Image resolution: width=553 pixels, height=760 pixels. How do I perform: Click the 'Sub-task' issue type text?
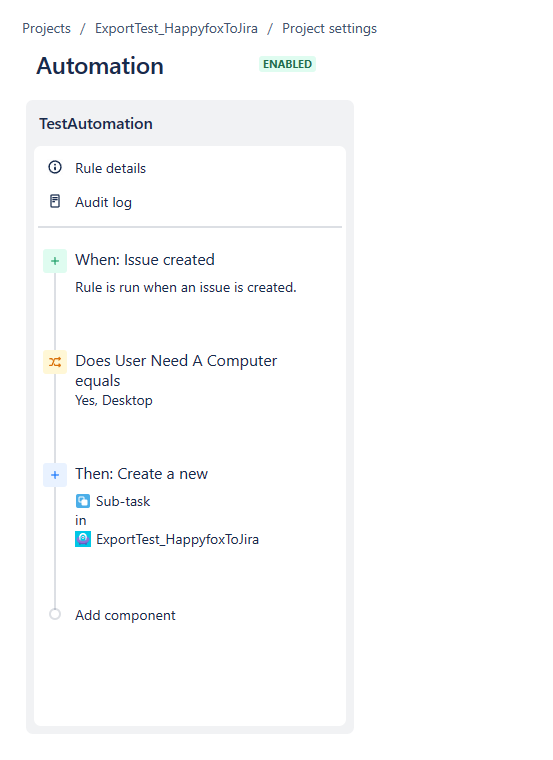pos(123,501)
